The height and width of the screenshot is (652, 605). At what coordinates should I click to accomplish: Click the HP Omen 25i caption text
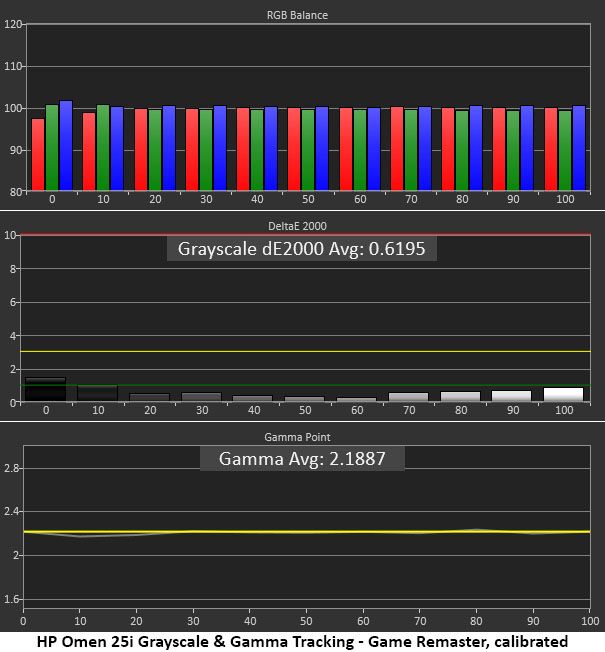coord(302,642)
